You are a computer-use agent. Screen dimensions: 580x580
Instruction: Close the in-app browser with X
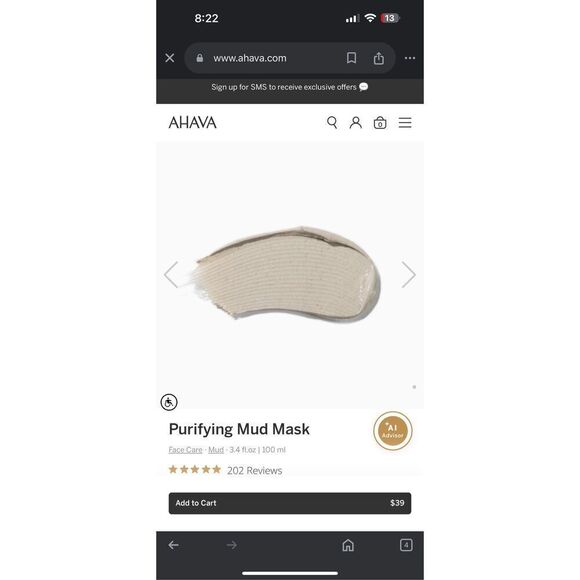(x=170, y=58)
